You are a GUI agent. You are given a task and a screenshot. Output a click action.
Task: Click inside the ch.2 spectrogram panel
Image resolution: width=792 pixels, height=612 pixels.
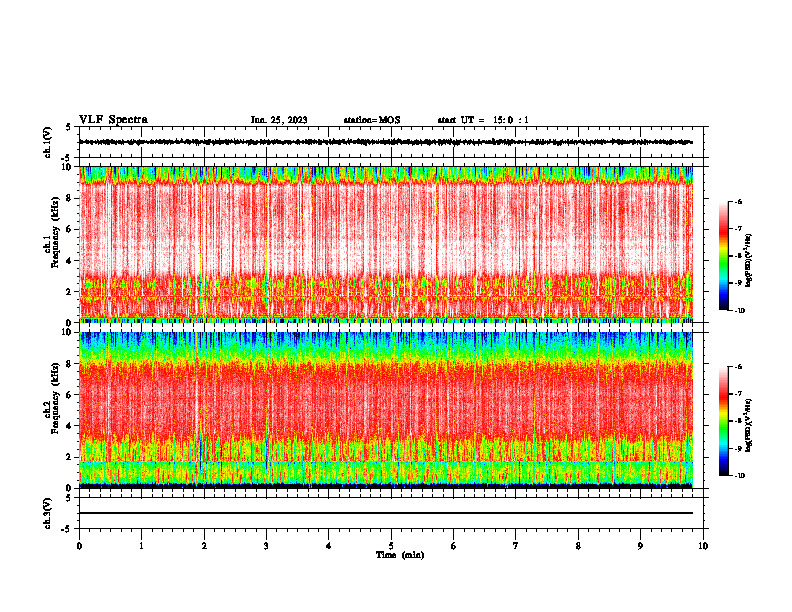coord(386,410)
